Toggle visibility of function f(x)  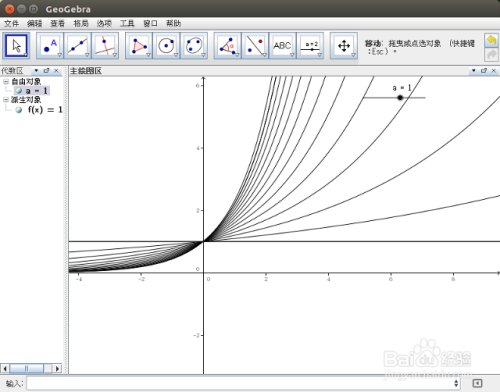pyautogui.click(x=19, y=110)
